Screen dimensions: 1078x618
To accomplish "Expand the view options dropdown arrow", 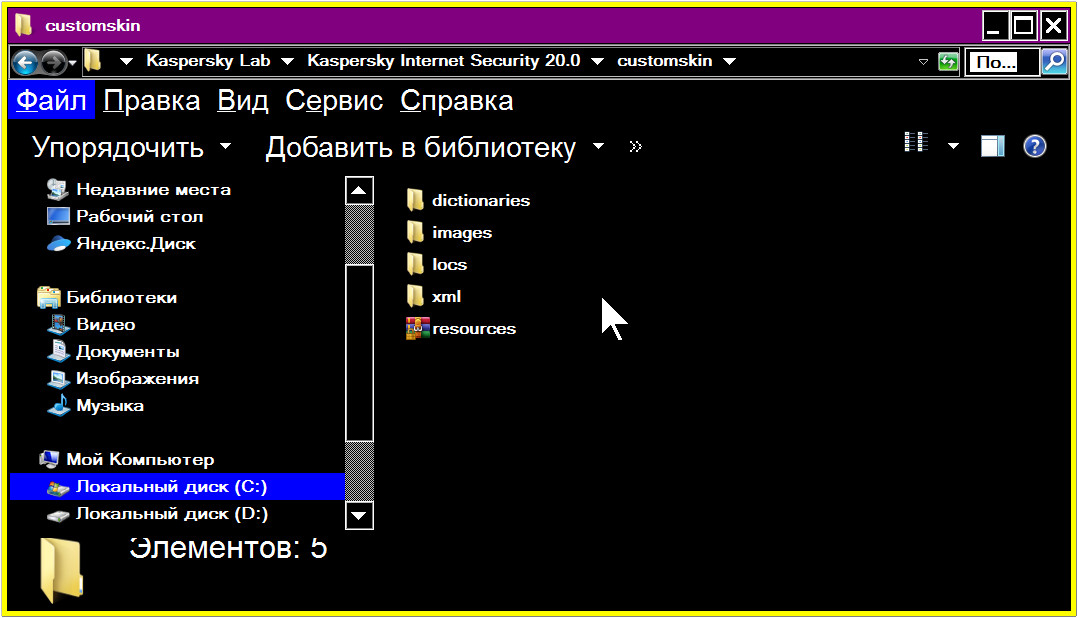I will click(x=953, y=147).
